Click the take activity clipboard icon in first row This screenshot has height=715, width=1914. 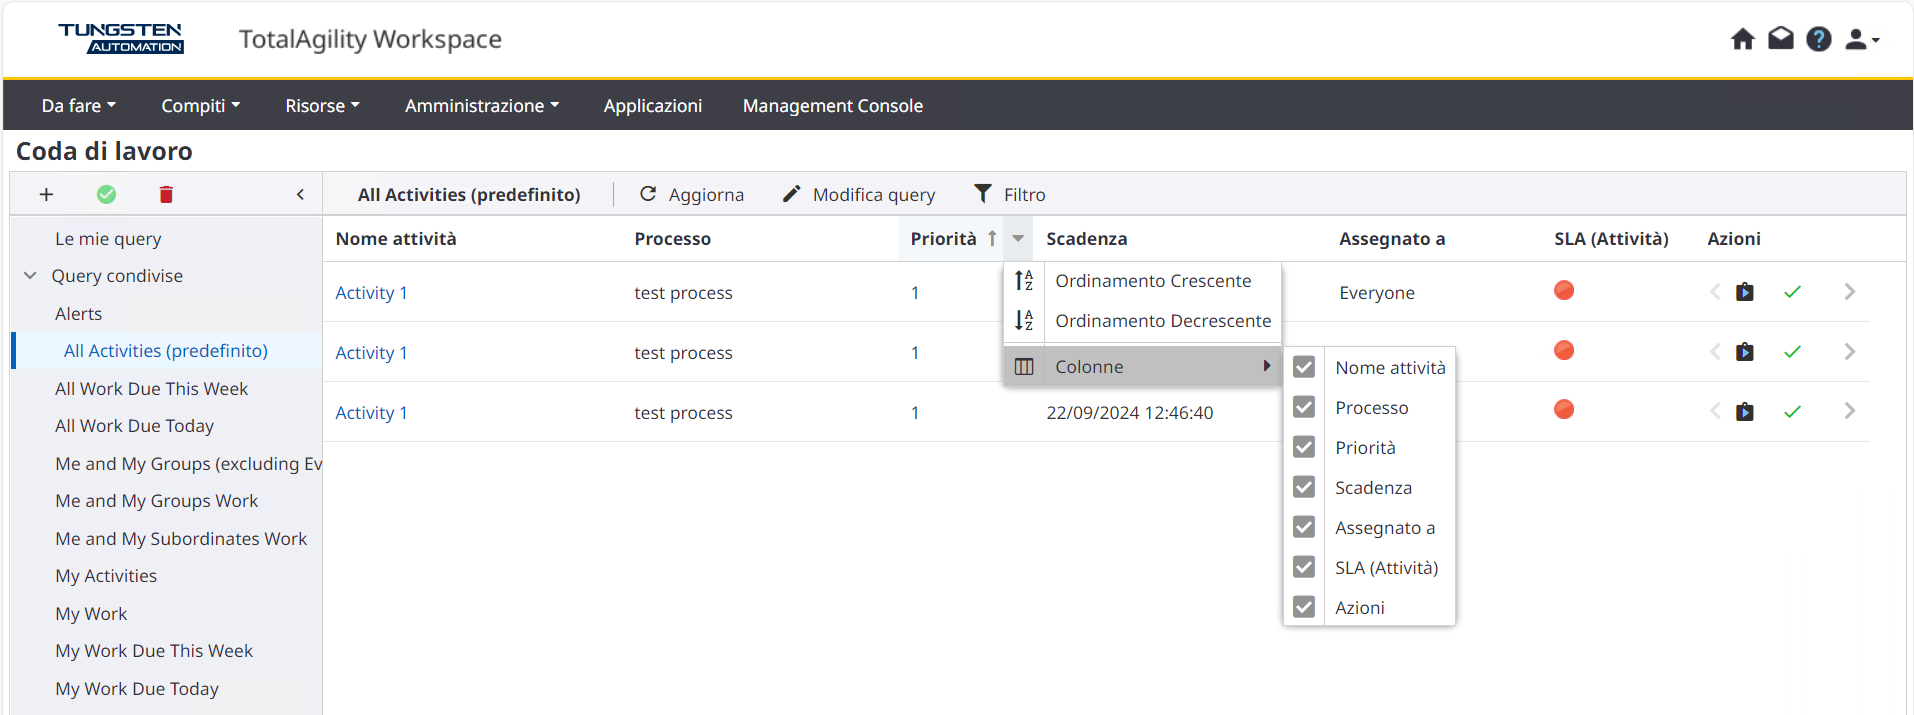(1744, 292)
